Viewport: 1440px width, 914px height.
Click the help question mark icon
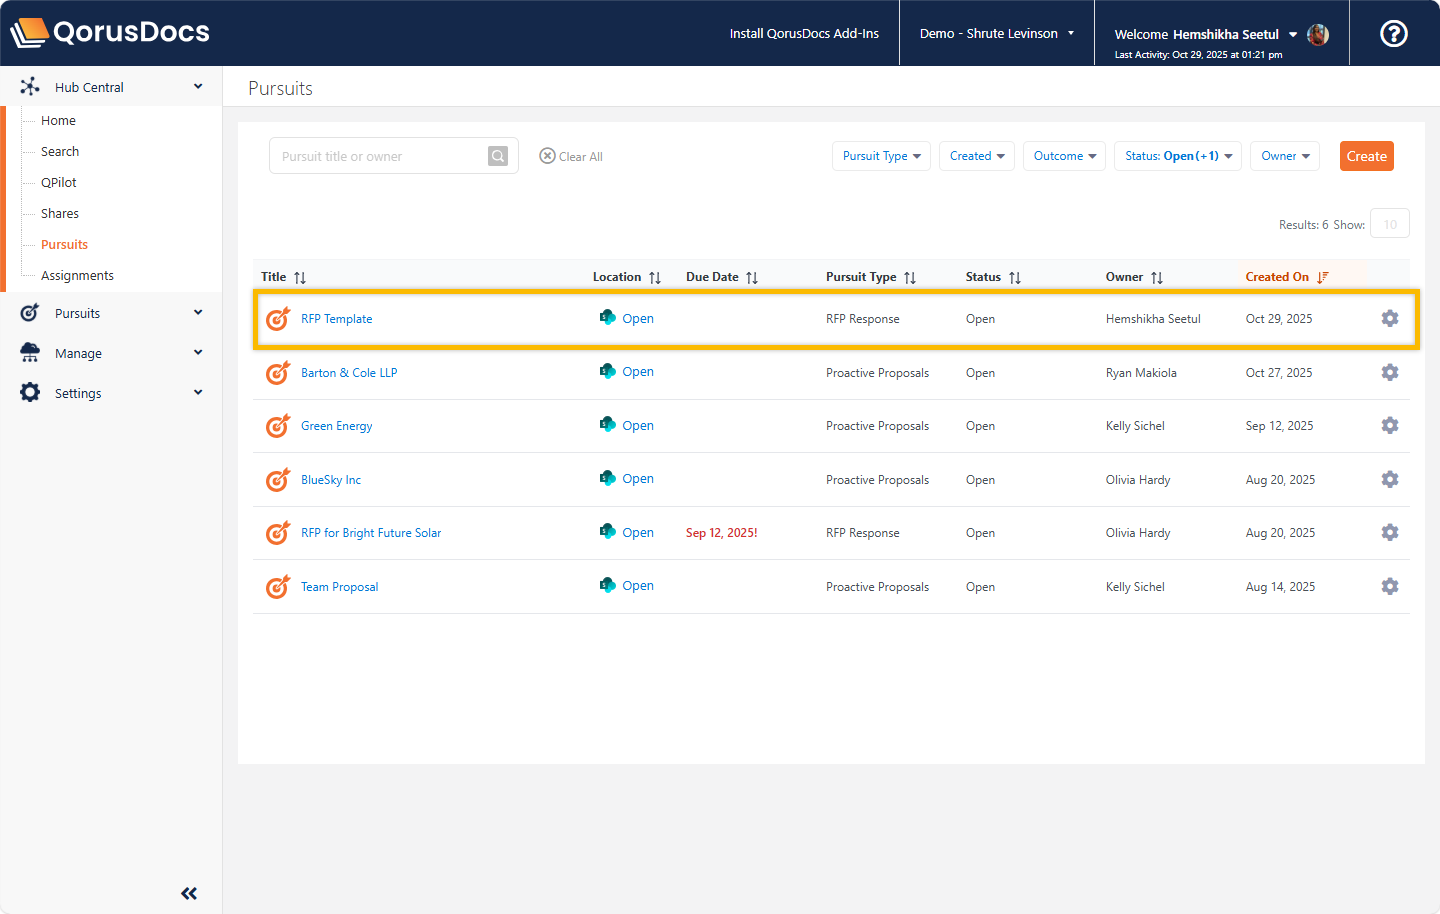pos(1393,34)
